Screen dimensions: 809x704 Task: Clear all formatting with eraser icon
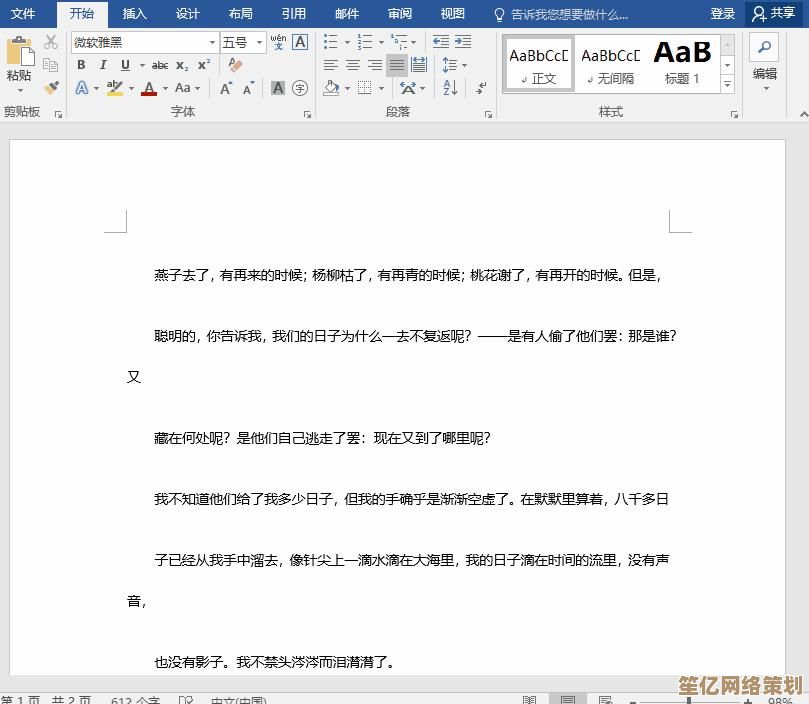point(235,65)
